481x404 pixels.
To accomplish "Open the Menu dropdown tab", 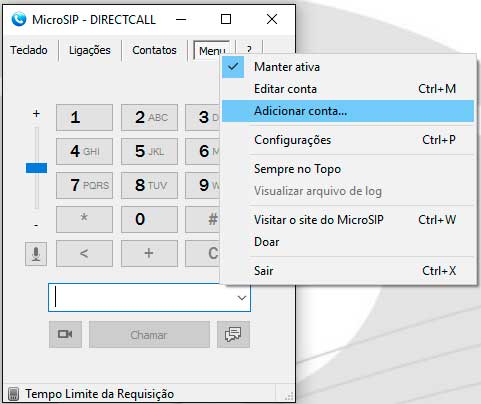I will click(212, 51).
